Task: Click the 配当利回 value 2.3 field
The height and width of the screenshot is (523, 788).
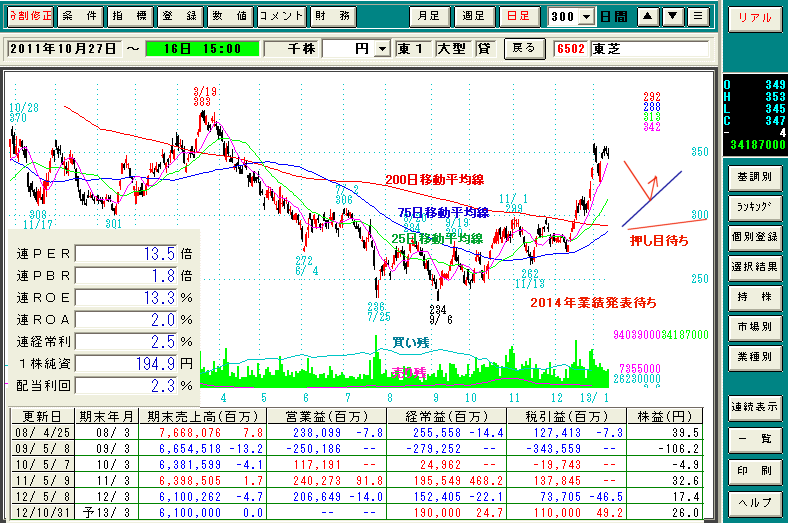Action: pos(127,386)
